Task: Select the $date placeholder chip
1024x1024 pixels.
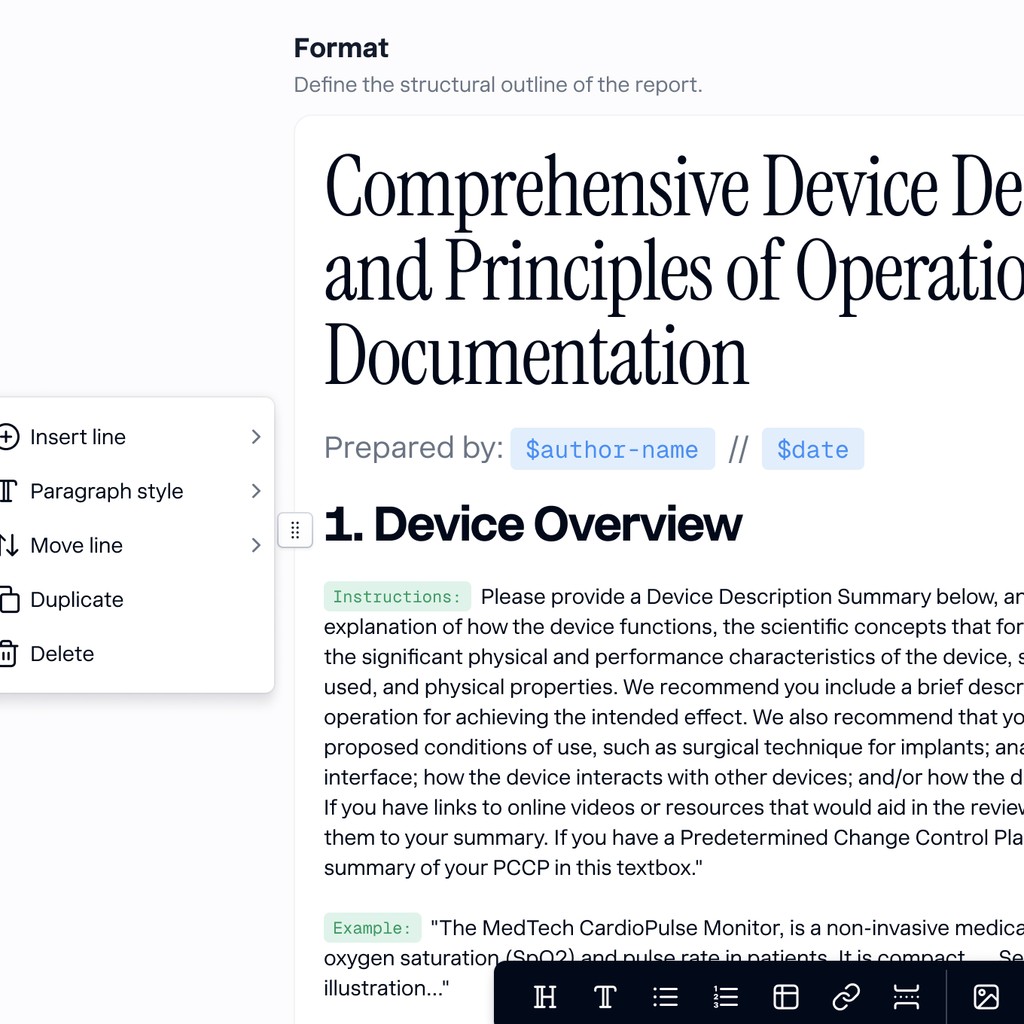Action: point(813,449)
